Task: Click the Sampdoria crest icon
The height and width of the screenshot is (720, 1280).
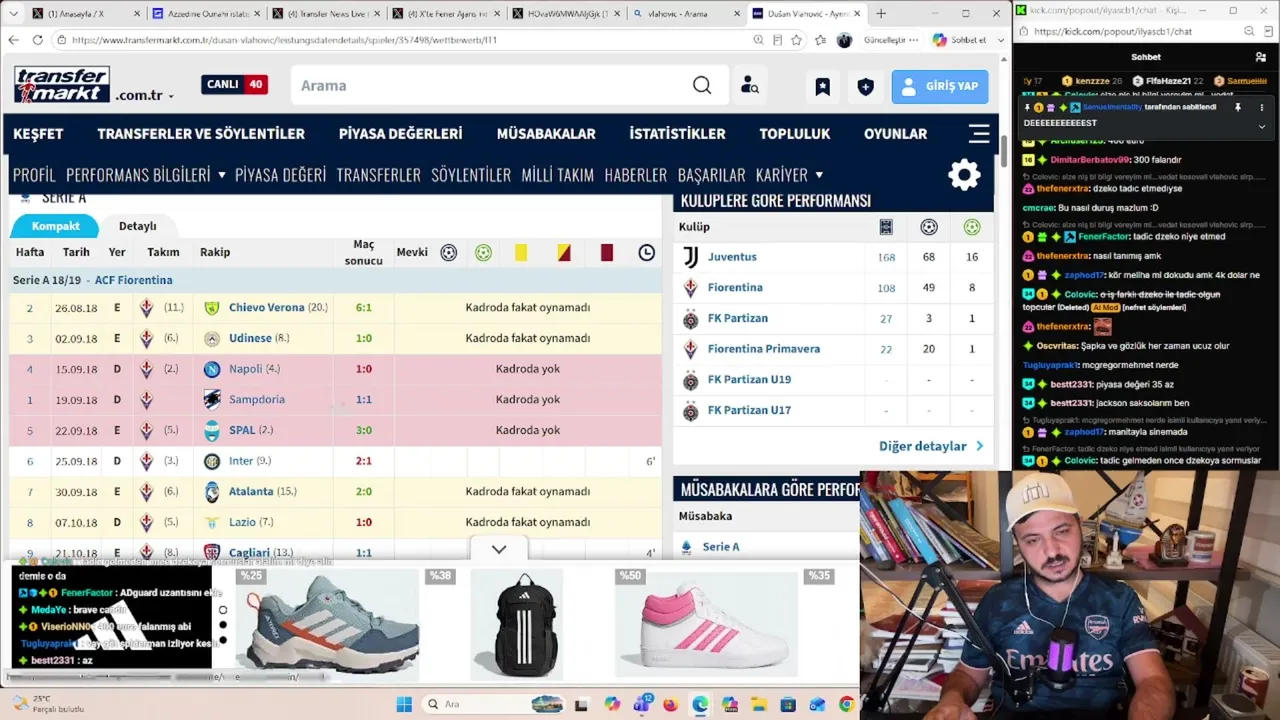Action: click(212, 399)
